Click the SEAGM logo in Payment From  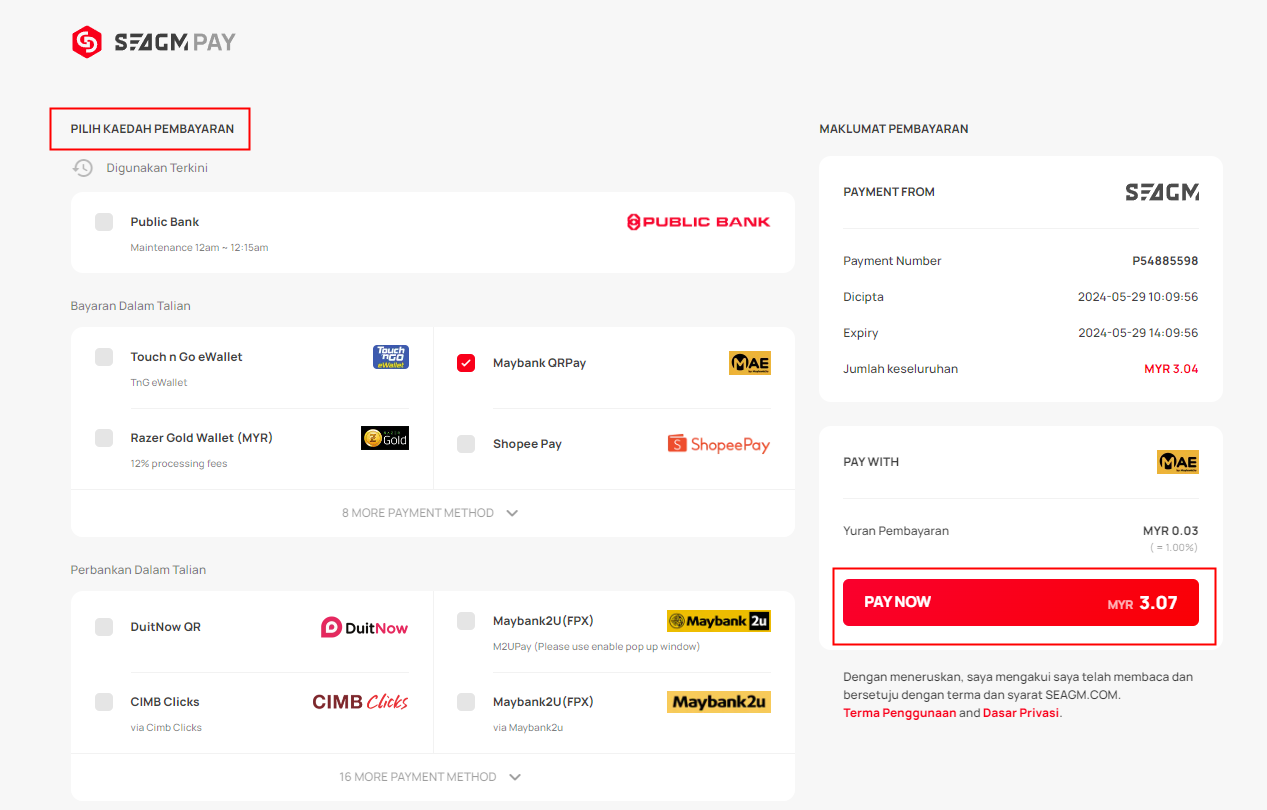[1162, 192]
